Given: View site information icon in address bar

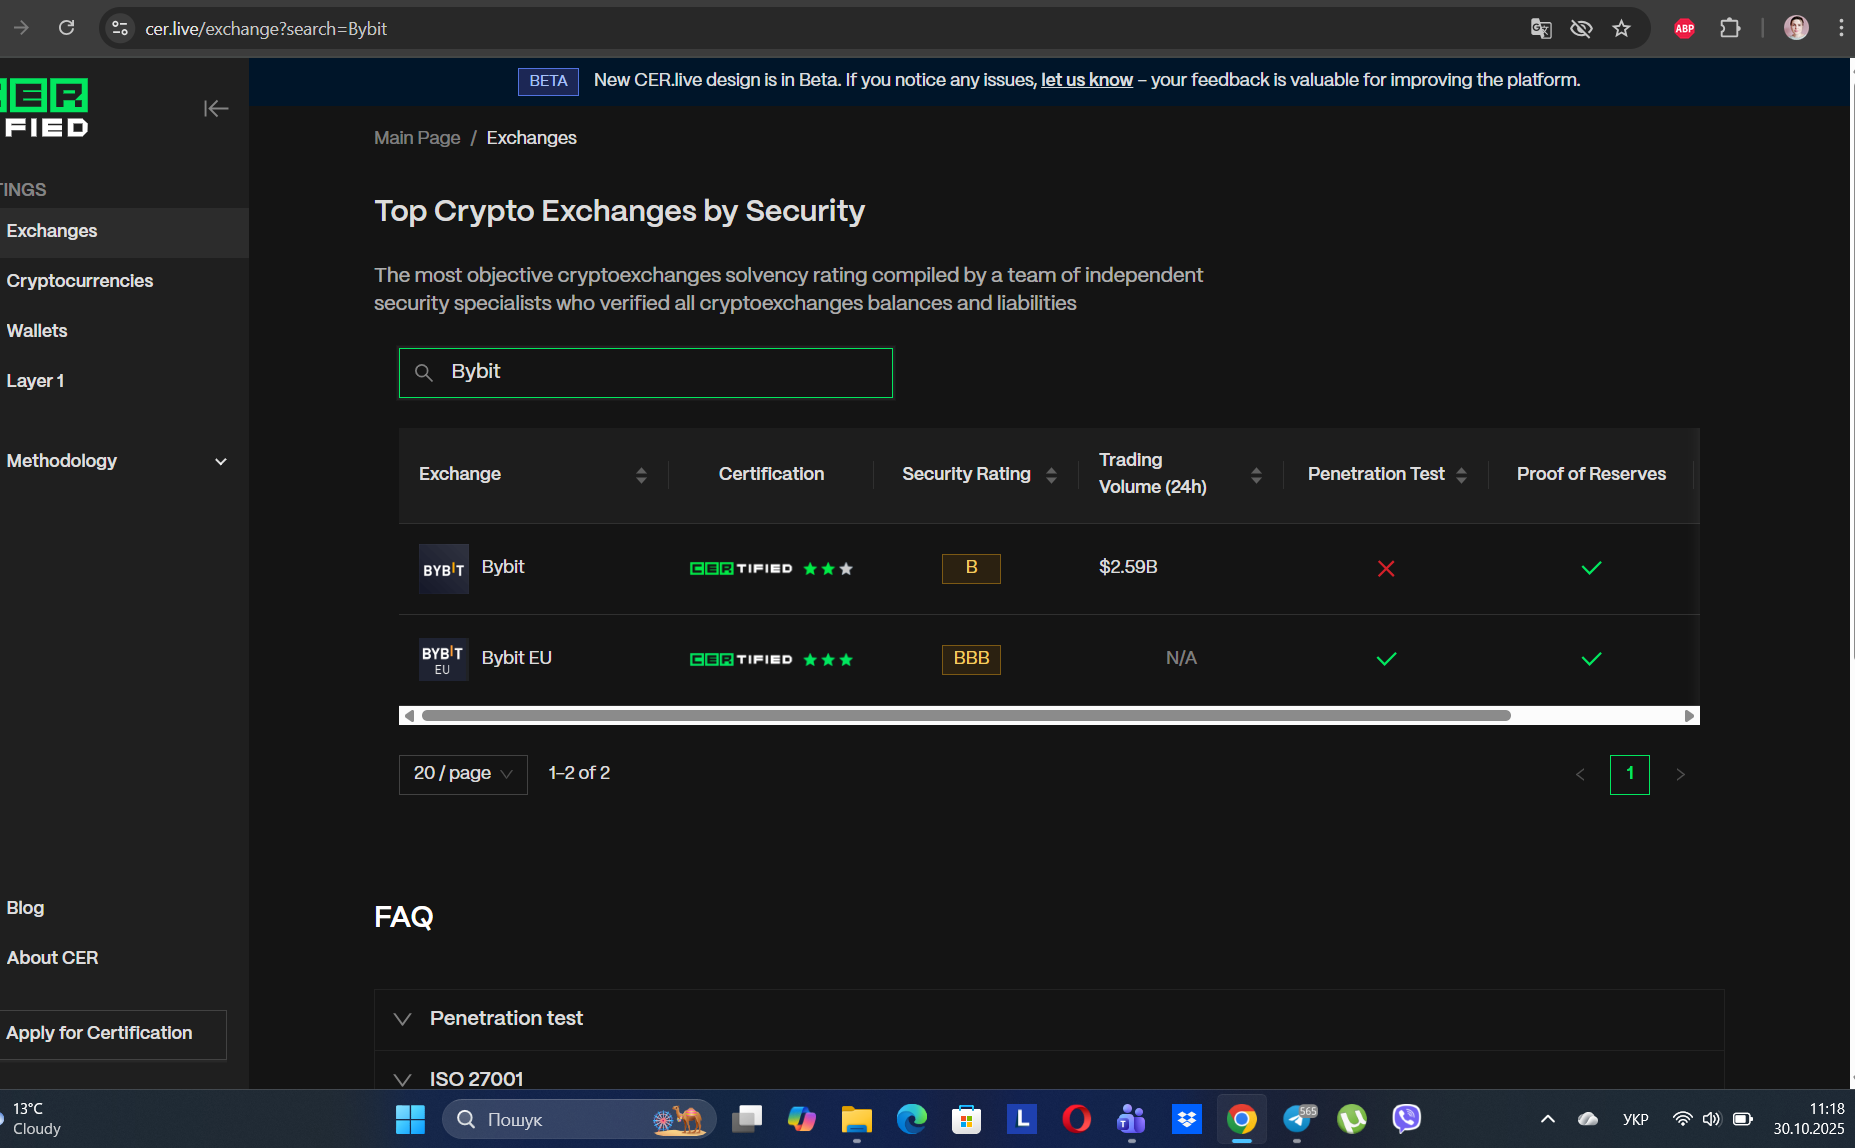Looking at the screenshot, I should (x=120, y=28).
